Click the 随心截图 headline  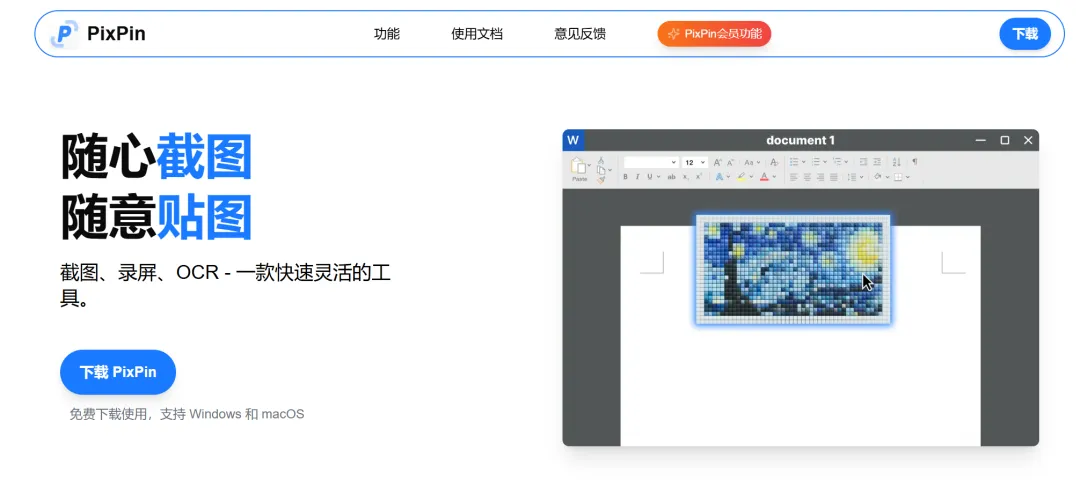(156, 157)
